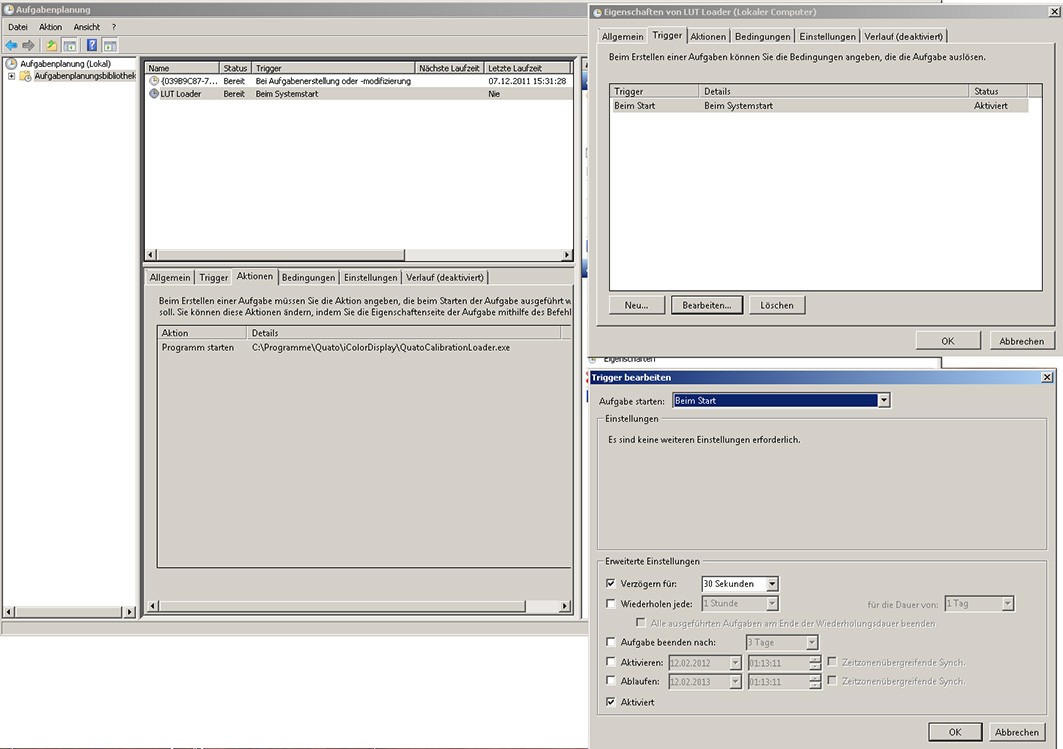Expand the Aufgabenplanungsbibliothek tree node
This screenshot has width=1063, height=749.
[12, 76]
